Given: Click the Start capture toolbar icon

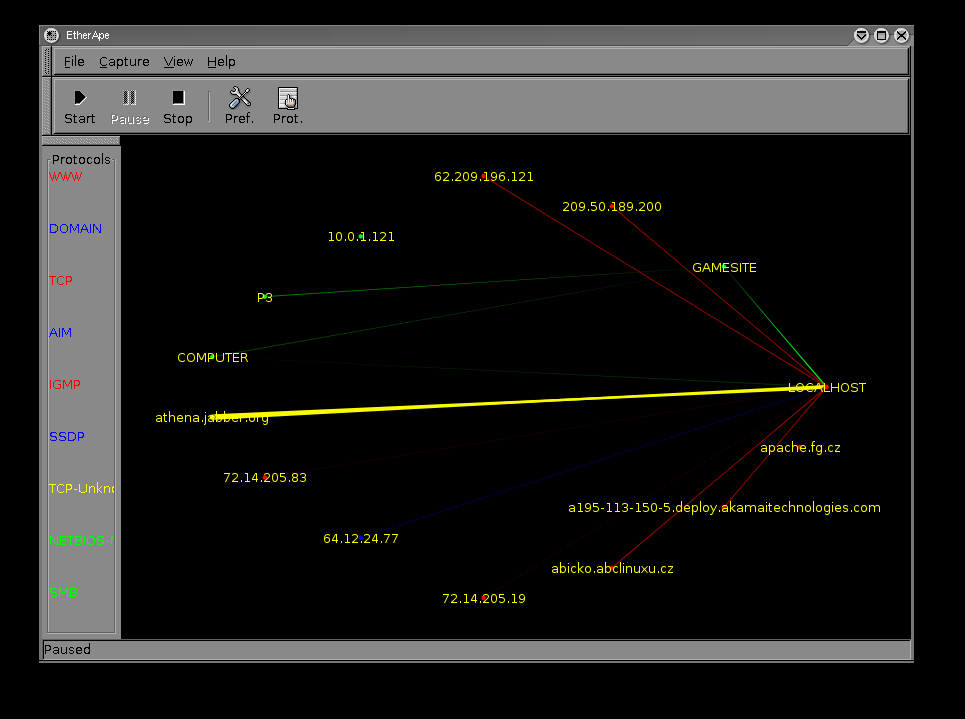Looking at the screenshot, I should coord(80,98).
